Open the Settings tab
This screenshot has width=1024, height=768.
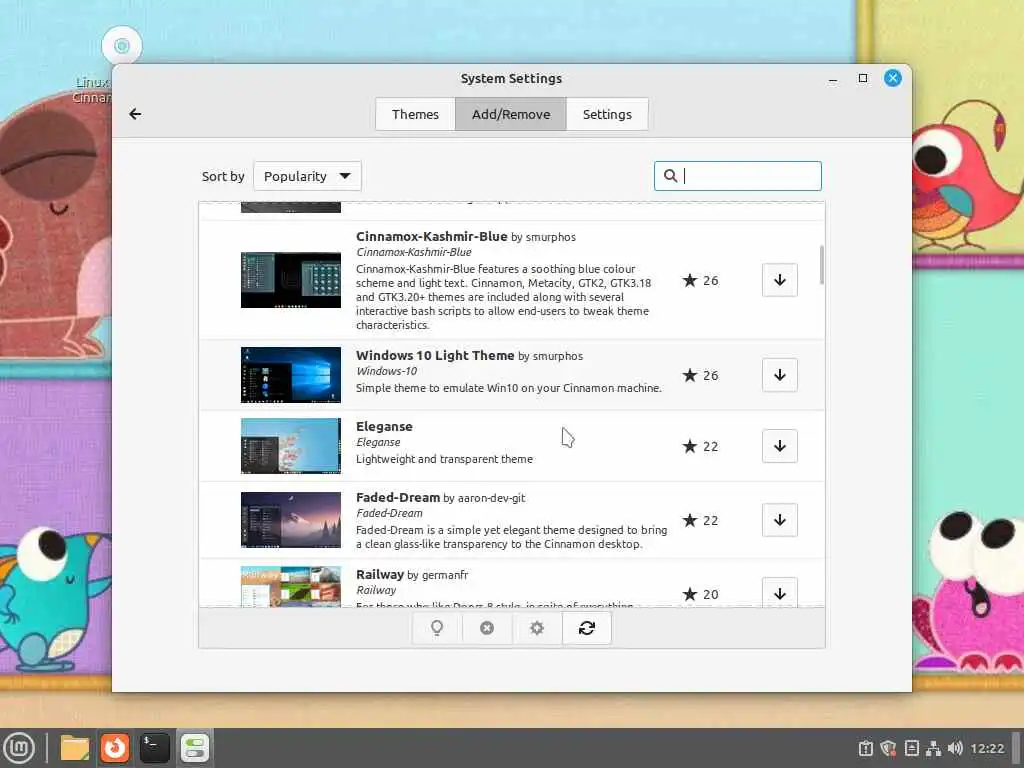[x=607, y=114]
